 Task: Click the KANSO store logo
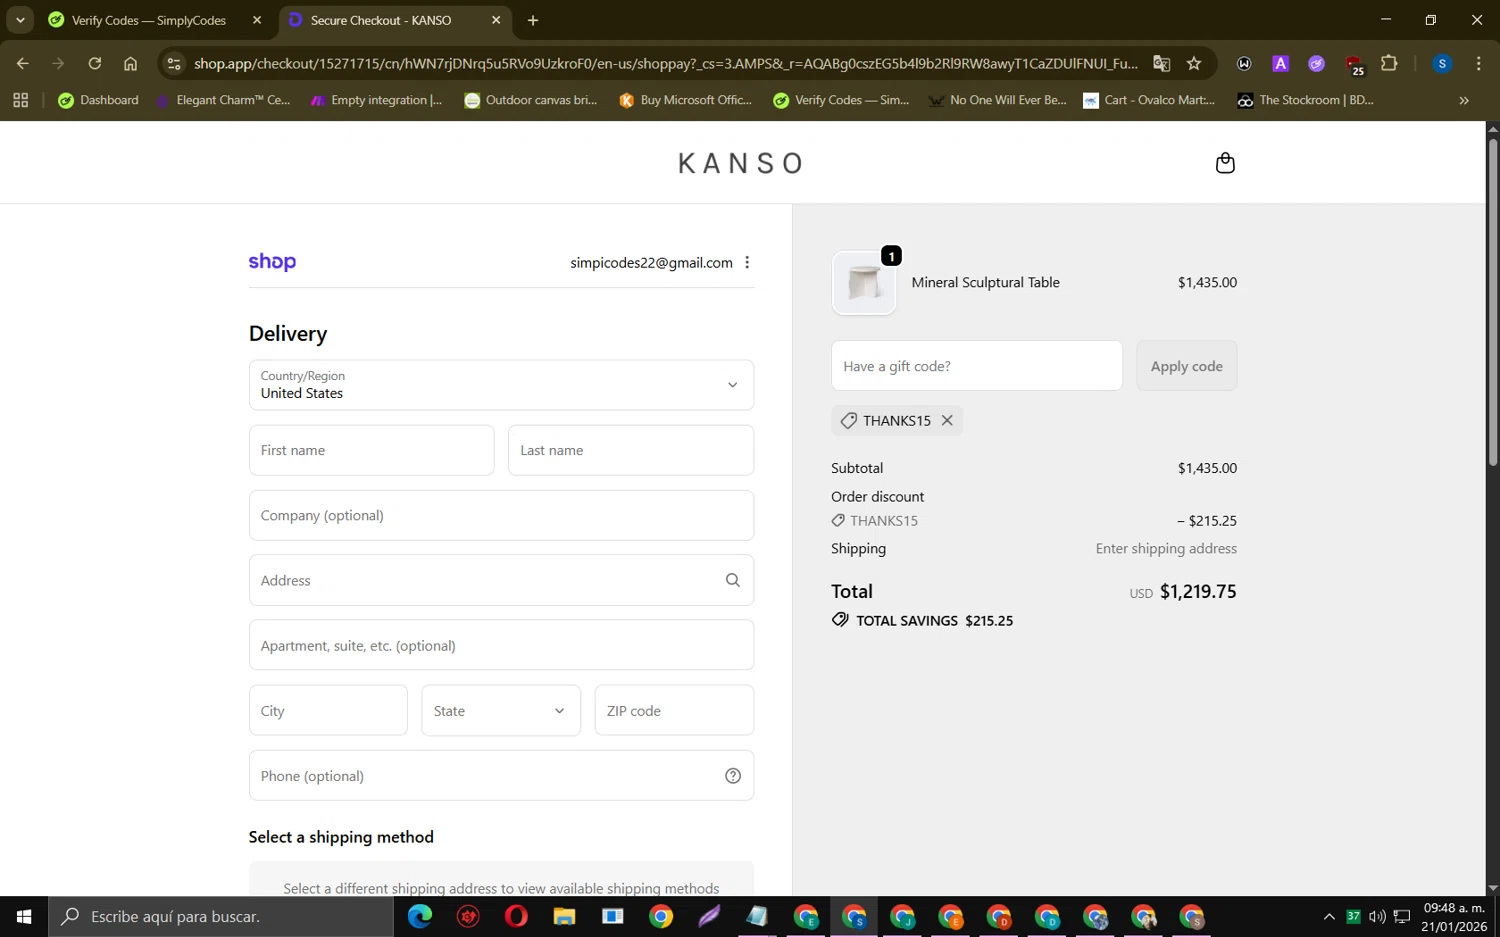[x=740, y=163]
